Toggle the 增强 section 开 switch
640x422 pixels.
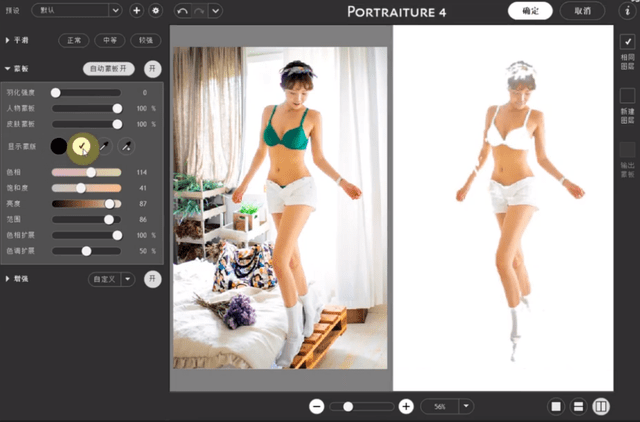click(x=153, y=279)
